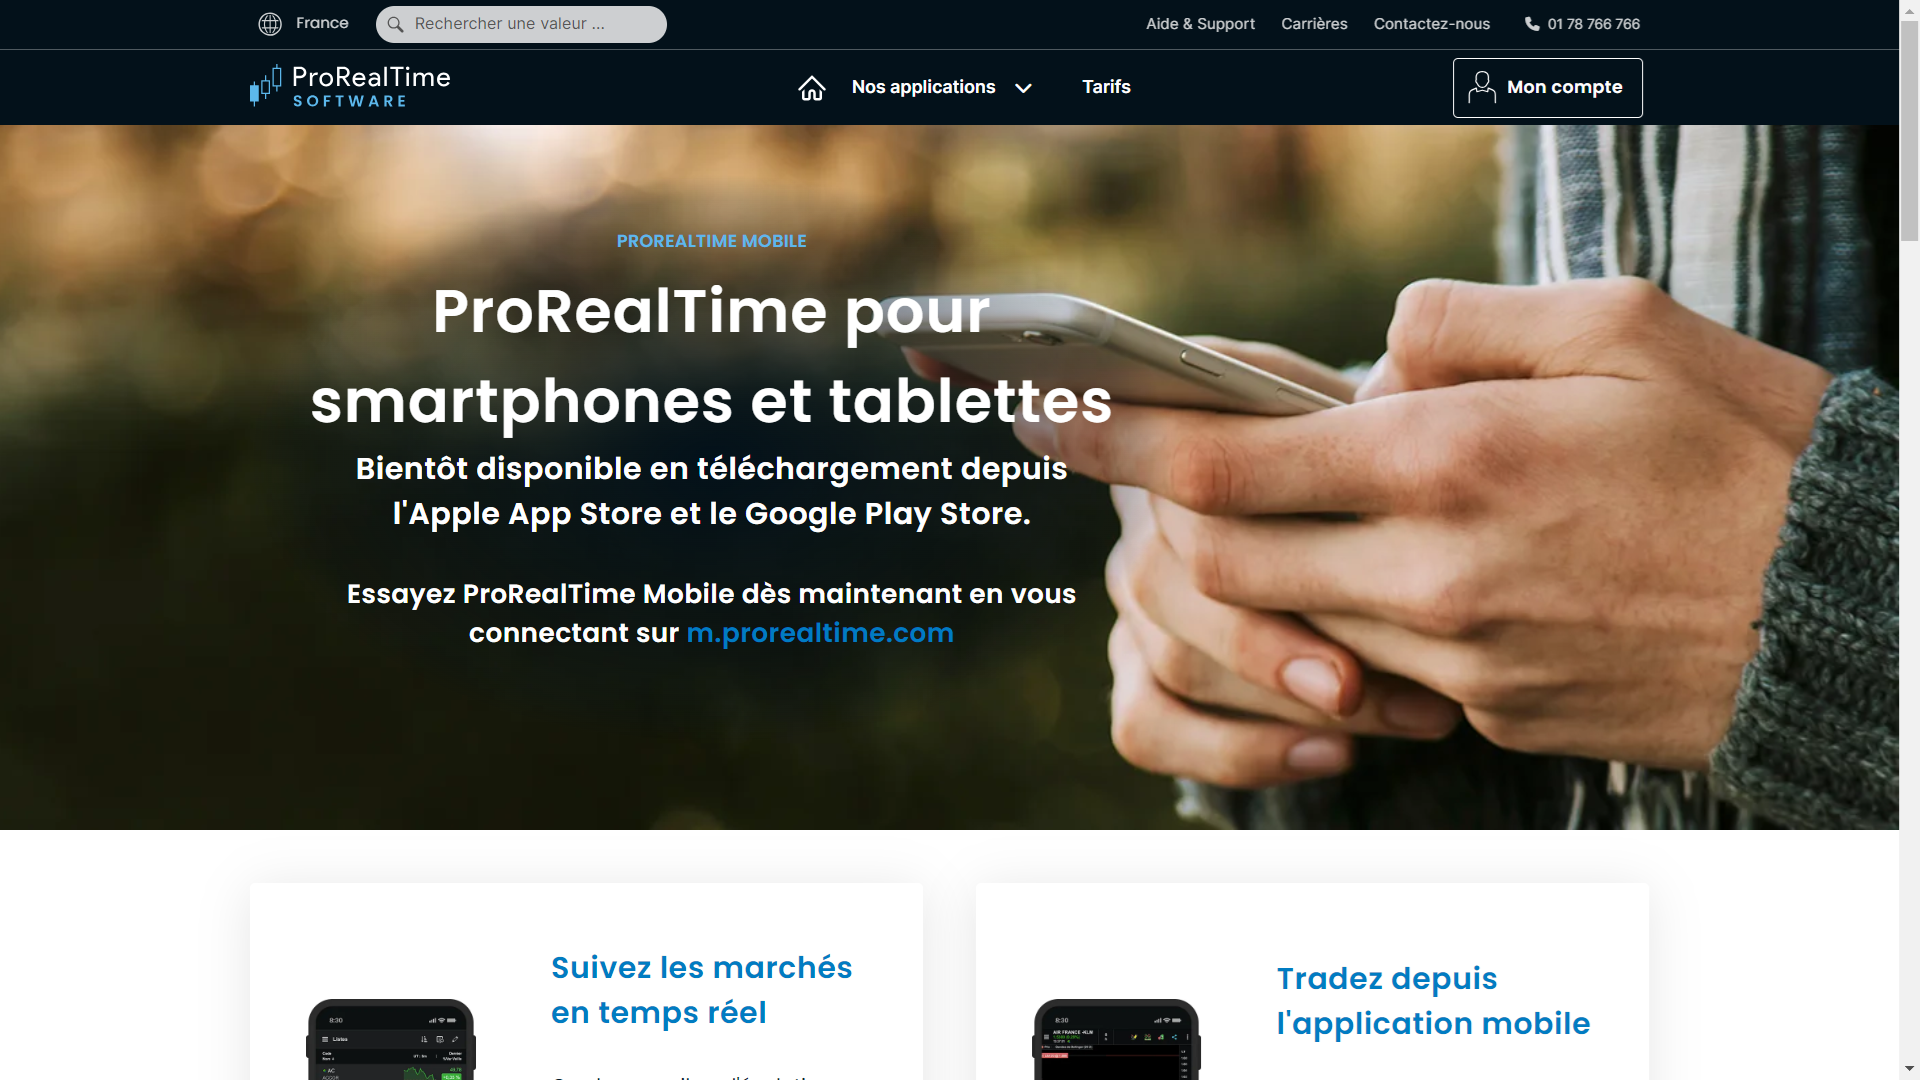Click the globe language icon
The image size is (1920, 1080).
pos(270,24)
